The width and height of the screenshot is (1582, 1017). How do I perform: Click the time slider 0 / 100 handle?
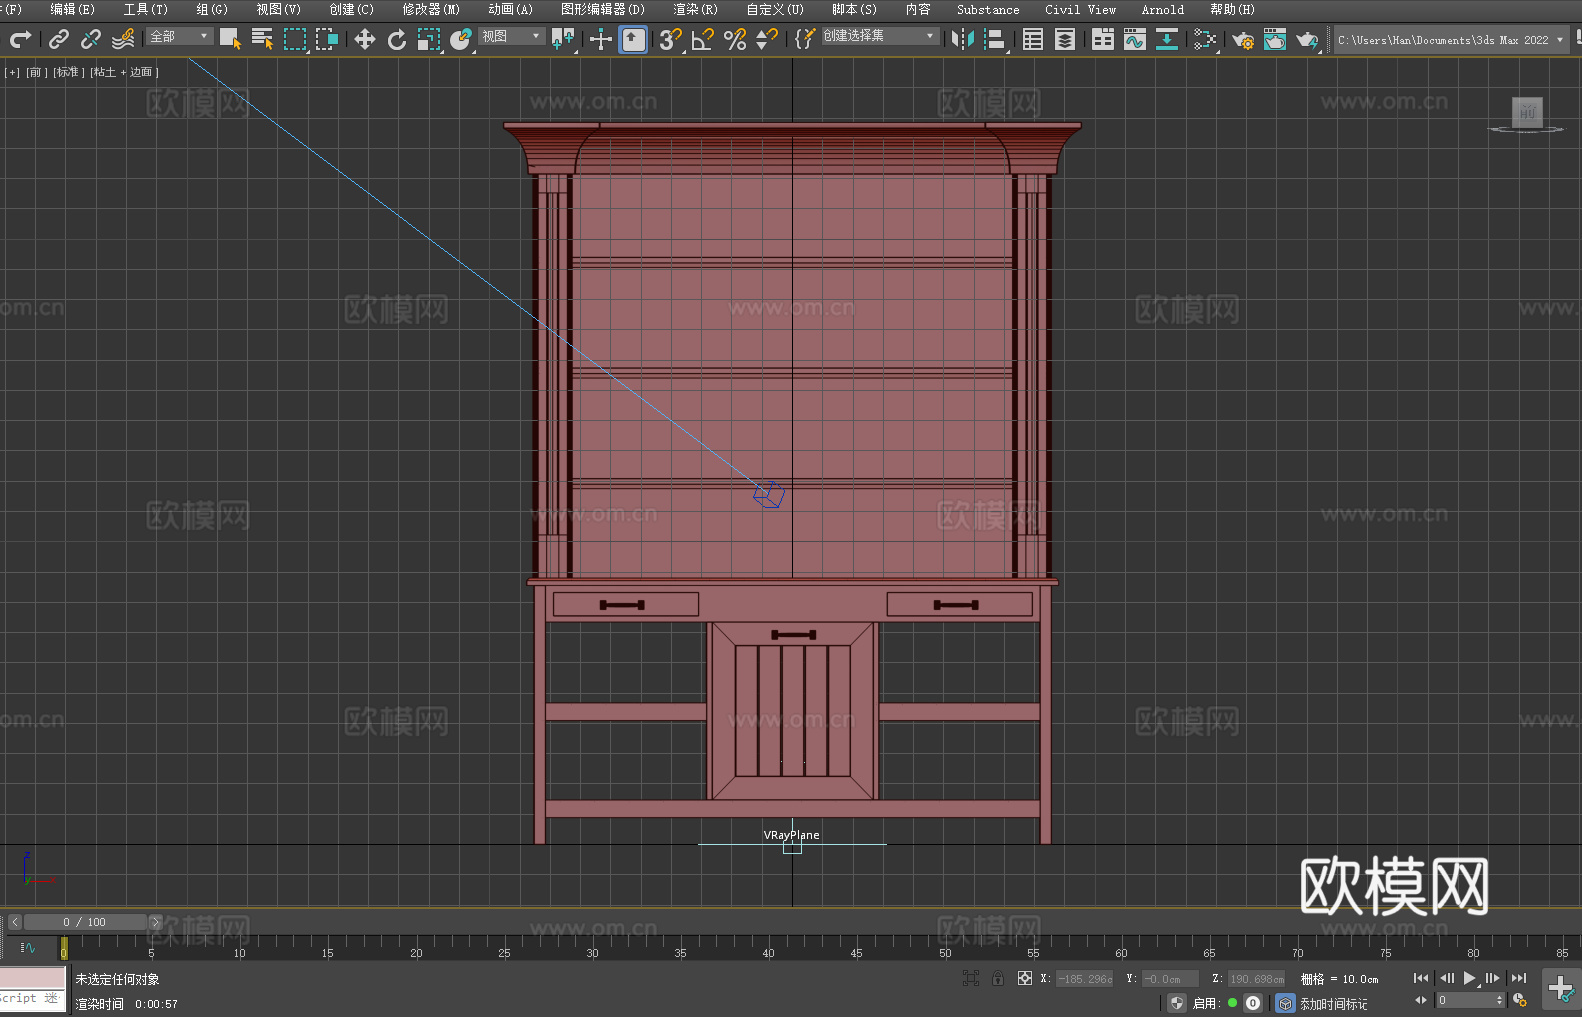[86, 922]
